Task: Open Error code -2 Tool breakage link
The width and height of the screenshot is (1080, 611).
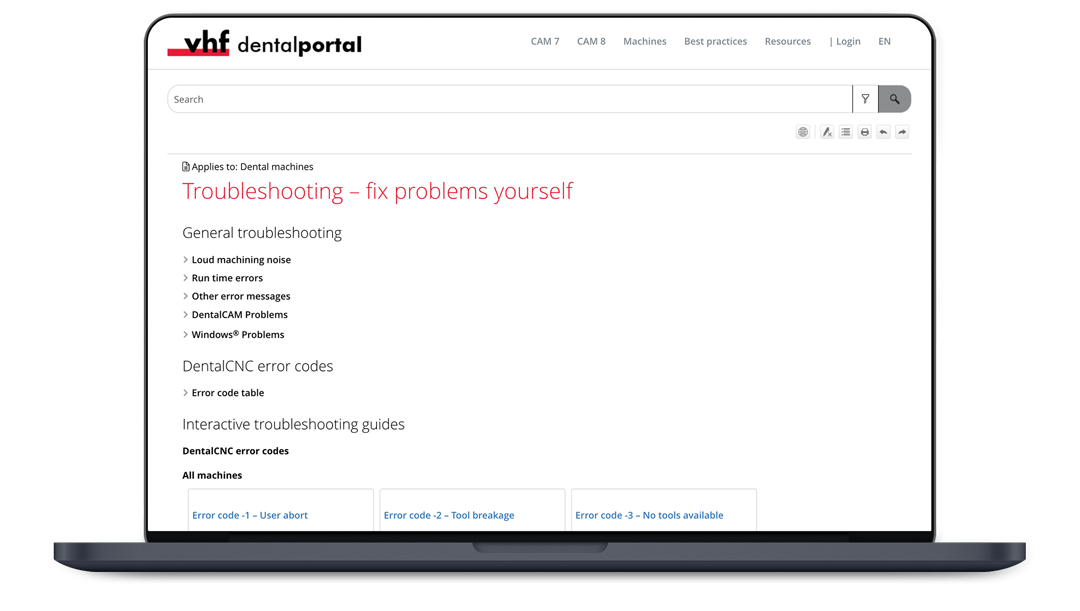Action: [449, 516]
